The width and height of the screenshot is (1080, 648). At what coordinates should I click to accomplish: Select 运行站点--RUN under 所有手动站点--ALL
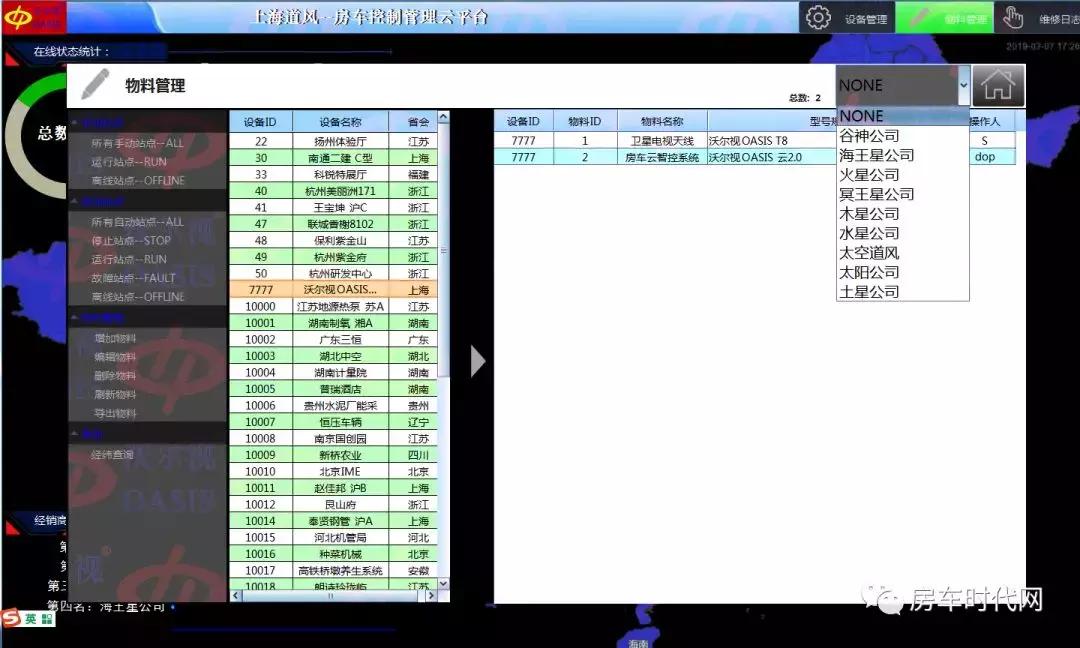pos(129,162)
